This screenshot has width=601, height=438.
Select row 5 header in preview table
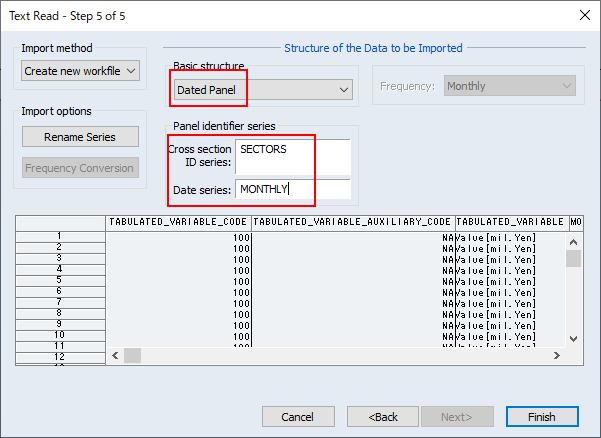[60, 280]
